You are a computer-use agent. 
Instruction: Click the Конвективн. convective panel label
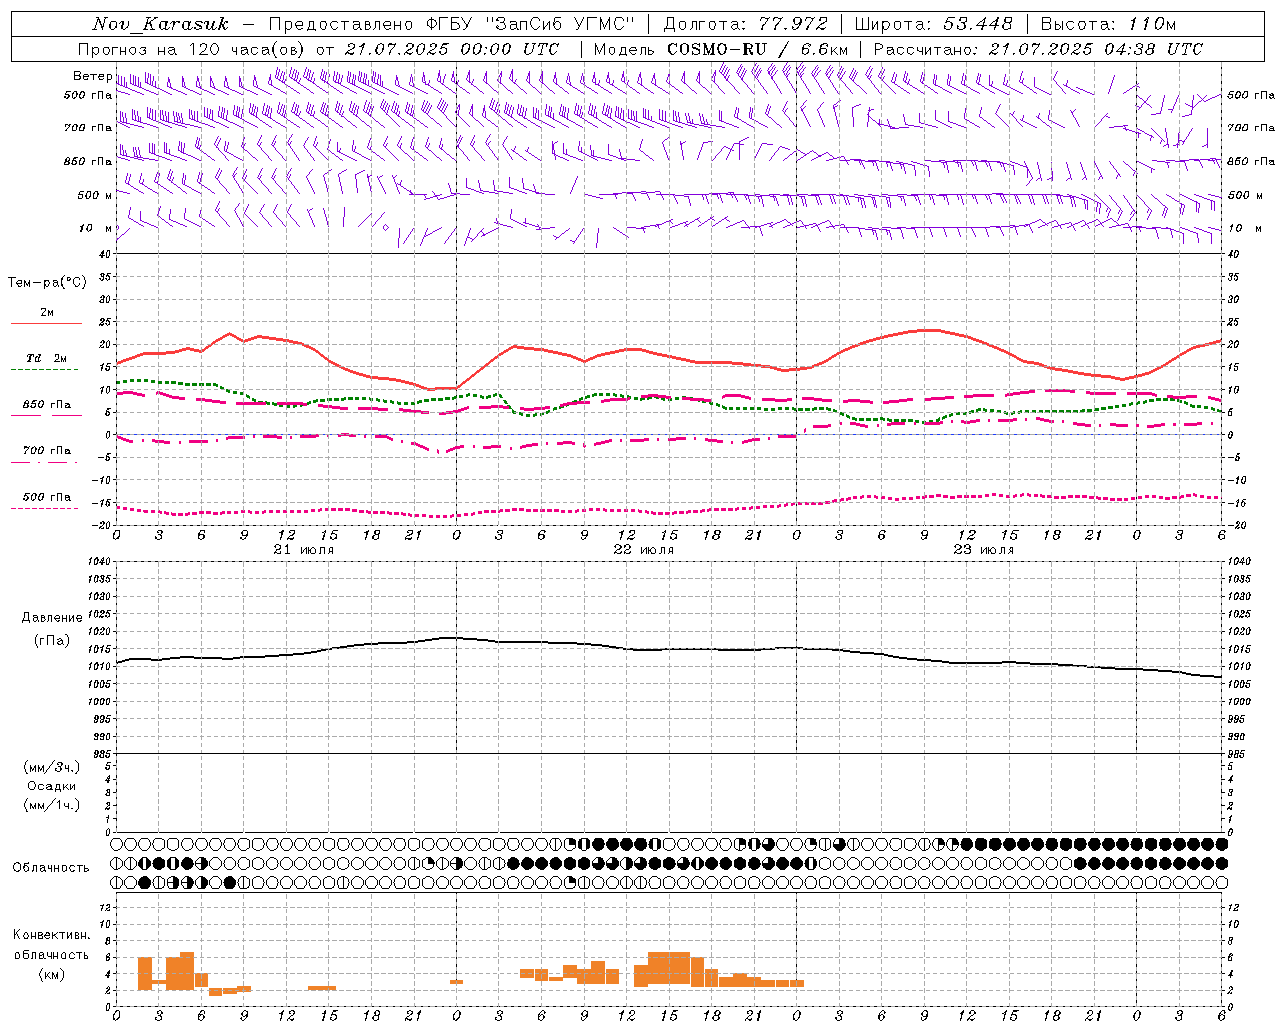52,935
